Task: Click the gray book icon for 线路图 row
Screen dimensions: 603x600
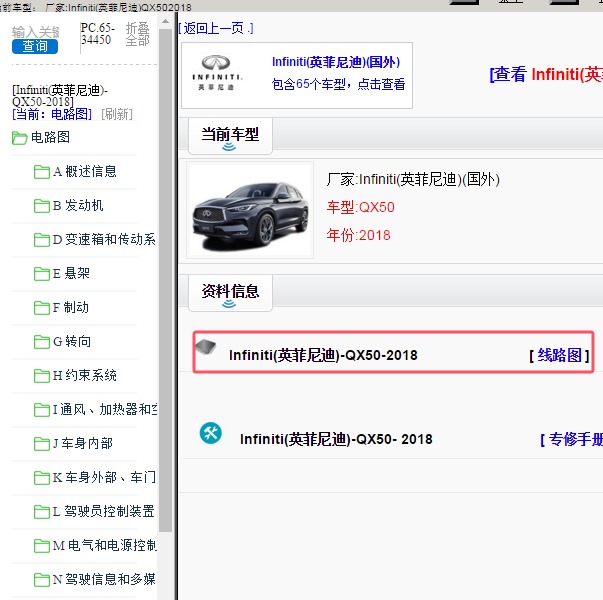Action: click(x=206, y=347)
